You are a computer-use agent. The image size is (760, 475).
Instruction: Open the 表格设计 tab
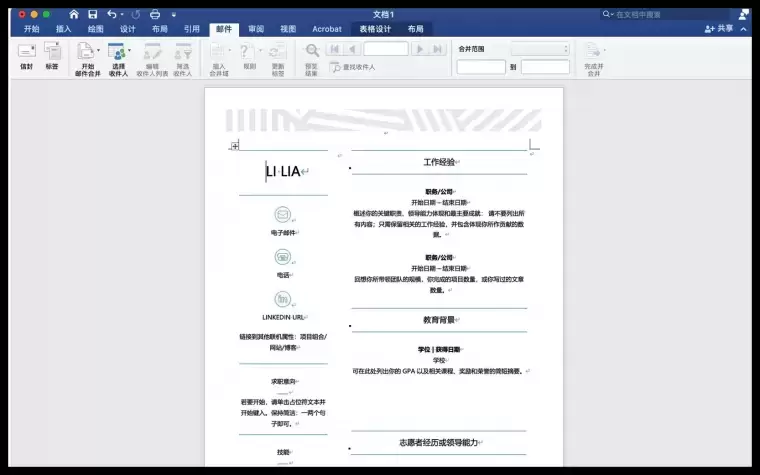tap(375, 29)
